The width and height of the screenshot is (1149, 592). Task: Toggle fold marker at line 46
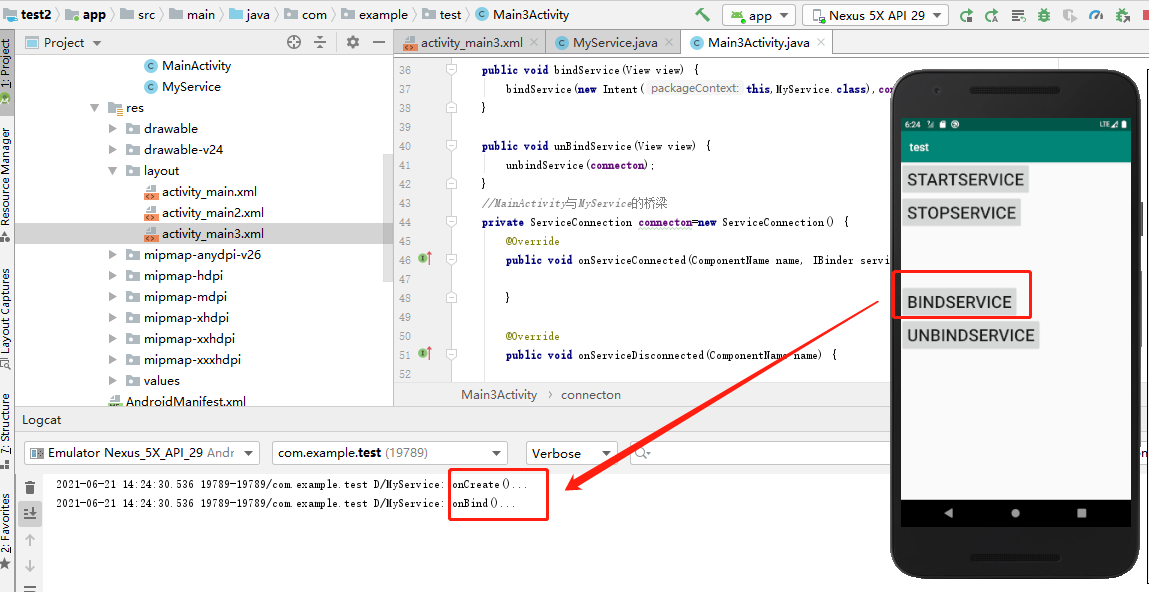click(x=451, y=259)
